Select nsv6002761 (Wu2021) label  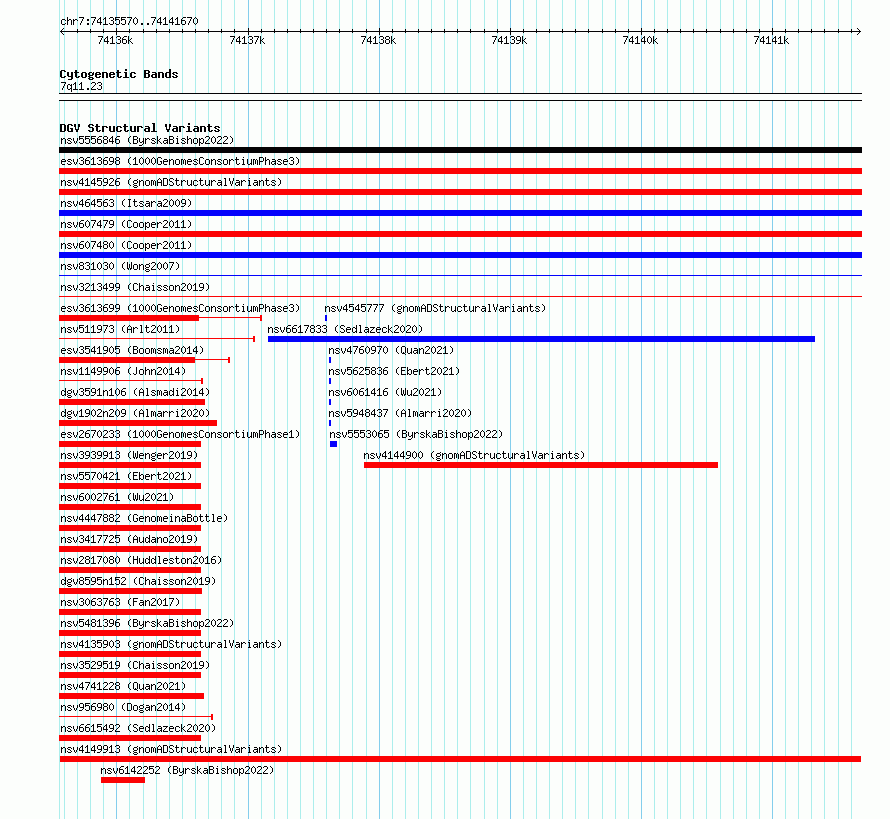coord(117,497)
